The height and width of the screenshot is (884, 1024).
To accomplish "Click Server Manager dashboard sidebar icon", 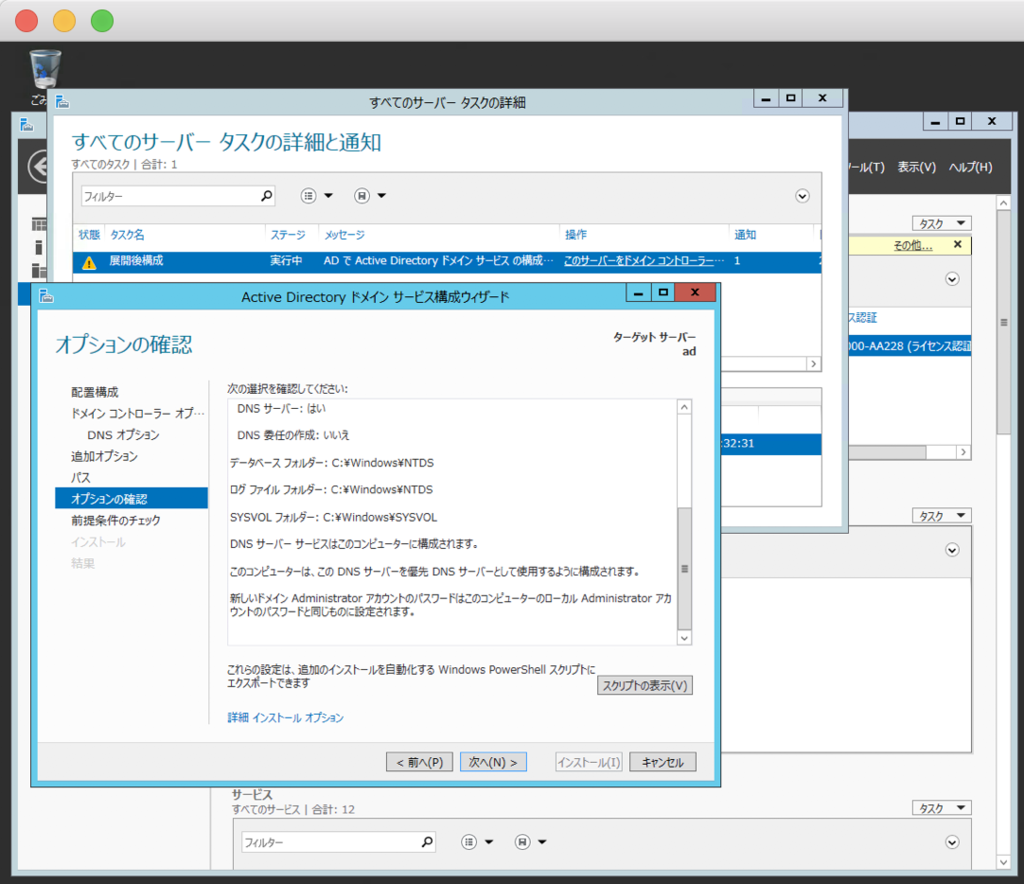I will click(39, 225).
